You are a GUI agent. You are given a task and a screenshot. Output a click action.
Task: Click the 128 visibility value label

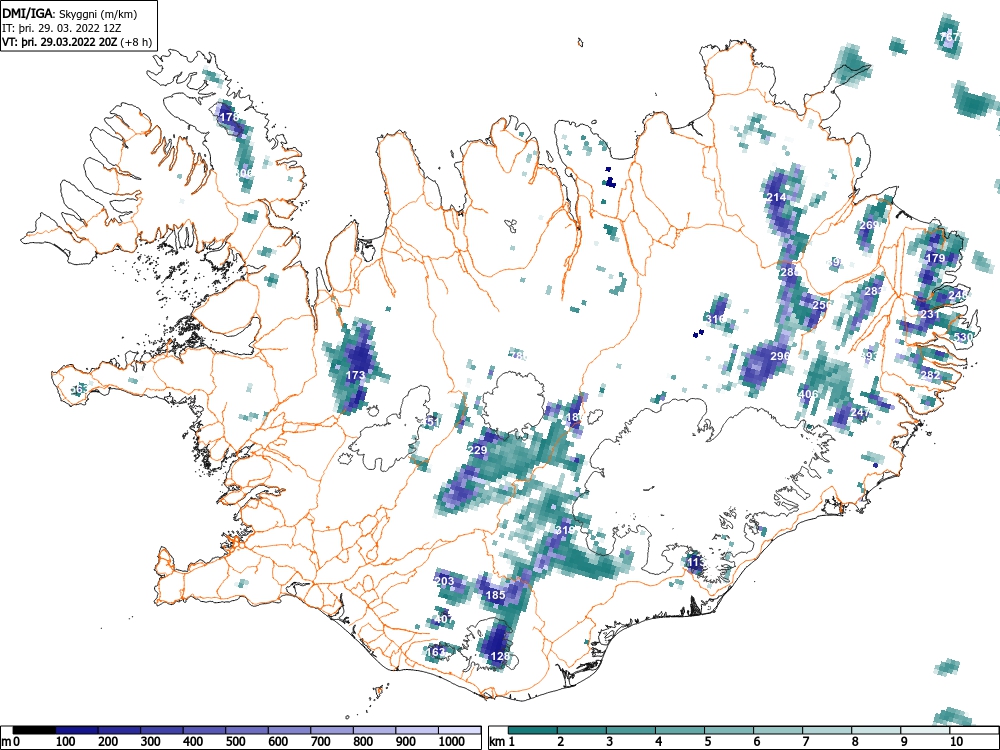[501, 656]
